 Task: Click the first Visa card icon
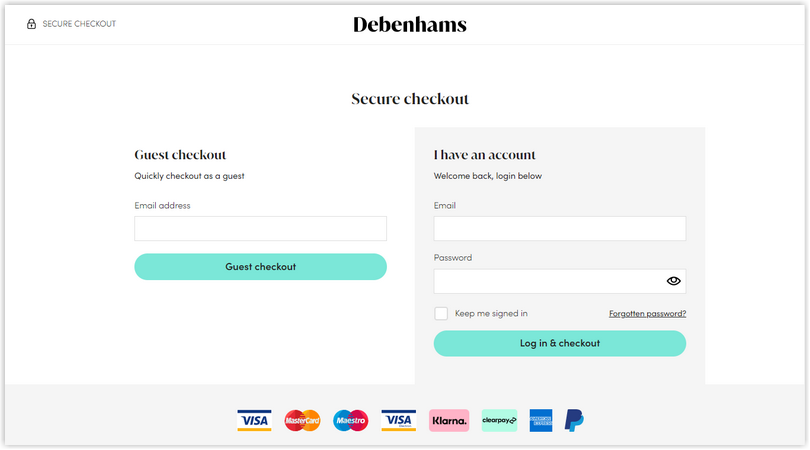pyautogui.click(x=254, y=421)
